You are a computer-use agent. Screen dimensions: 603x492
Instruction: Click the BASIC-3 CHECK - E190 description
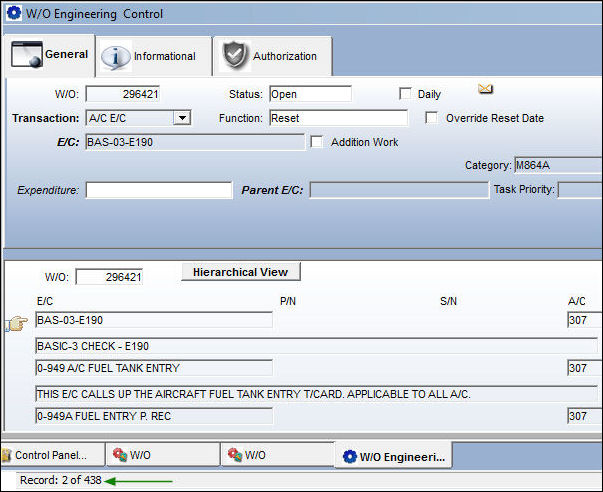click(316, 346)
